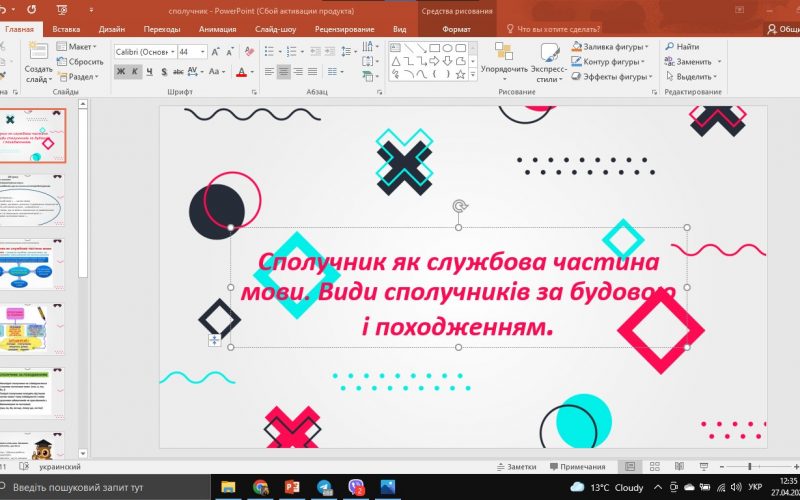Image resolution: width=800 pixels, height=500 pixels.
Task: Open line spacing dropdown
Action: coord(348,52)
